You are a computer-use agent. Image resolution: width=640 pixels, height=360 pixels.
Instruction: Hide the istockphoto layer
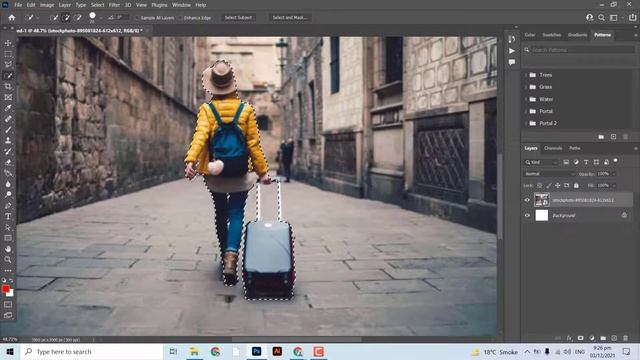(x=527, y=200)
